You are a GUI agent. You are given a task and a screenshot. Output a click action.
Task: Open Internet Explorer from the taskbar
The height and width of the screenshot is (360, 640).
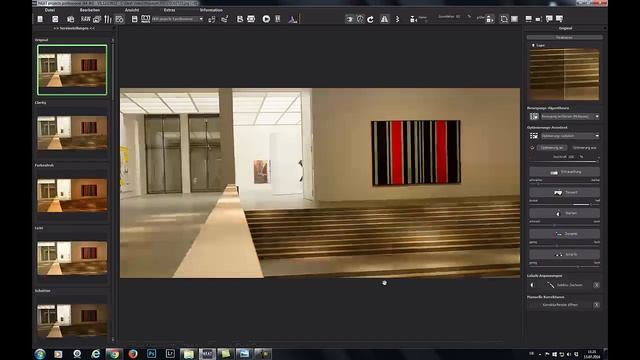click(96, 354)
